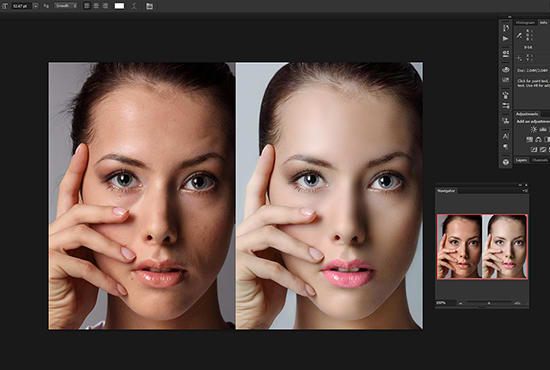Image resolution: width=550 pixels, height=370 pixels.
Task: Click the crosshair coordinates icon in Info panel
Action: (519, 58)
